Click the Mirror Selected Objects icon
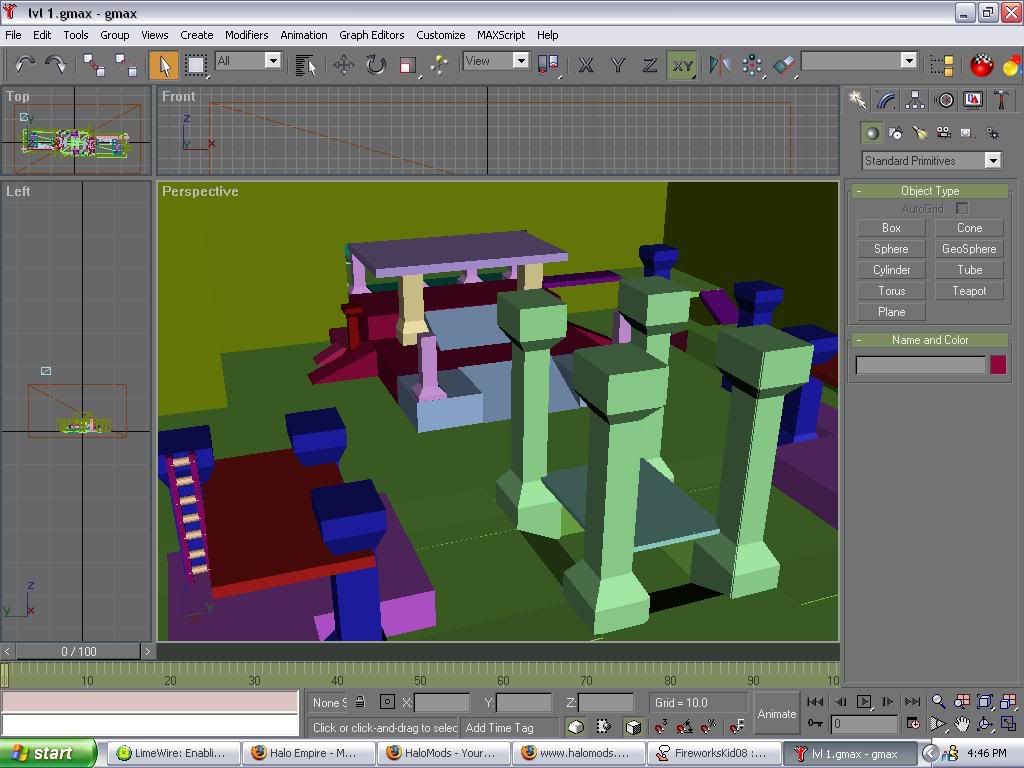 (x=720, y=65)
